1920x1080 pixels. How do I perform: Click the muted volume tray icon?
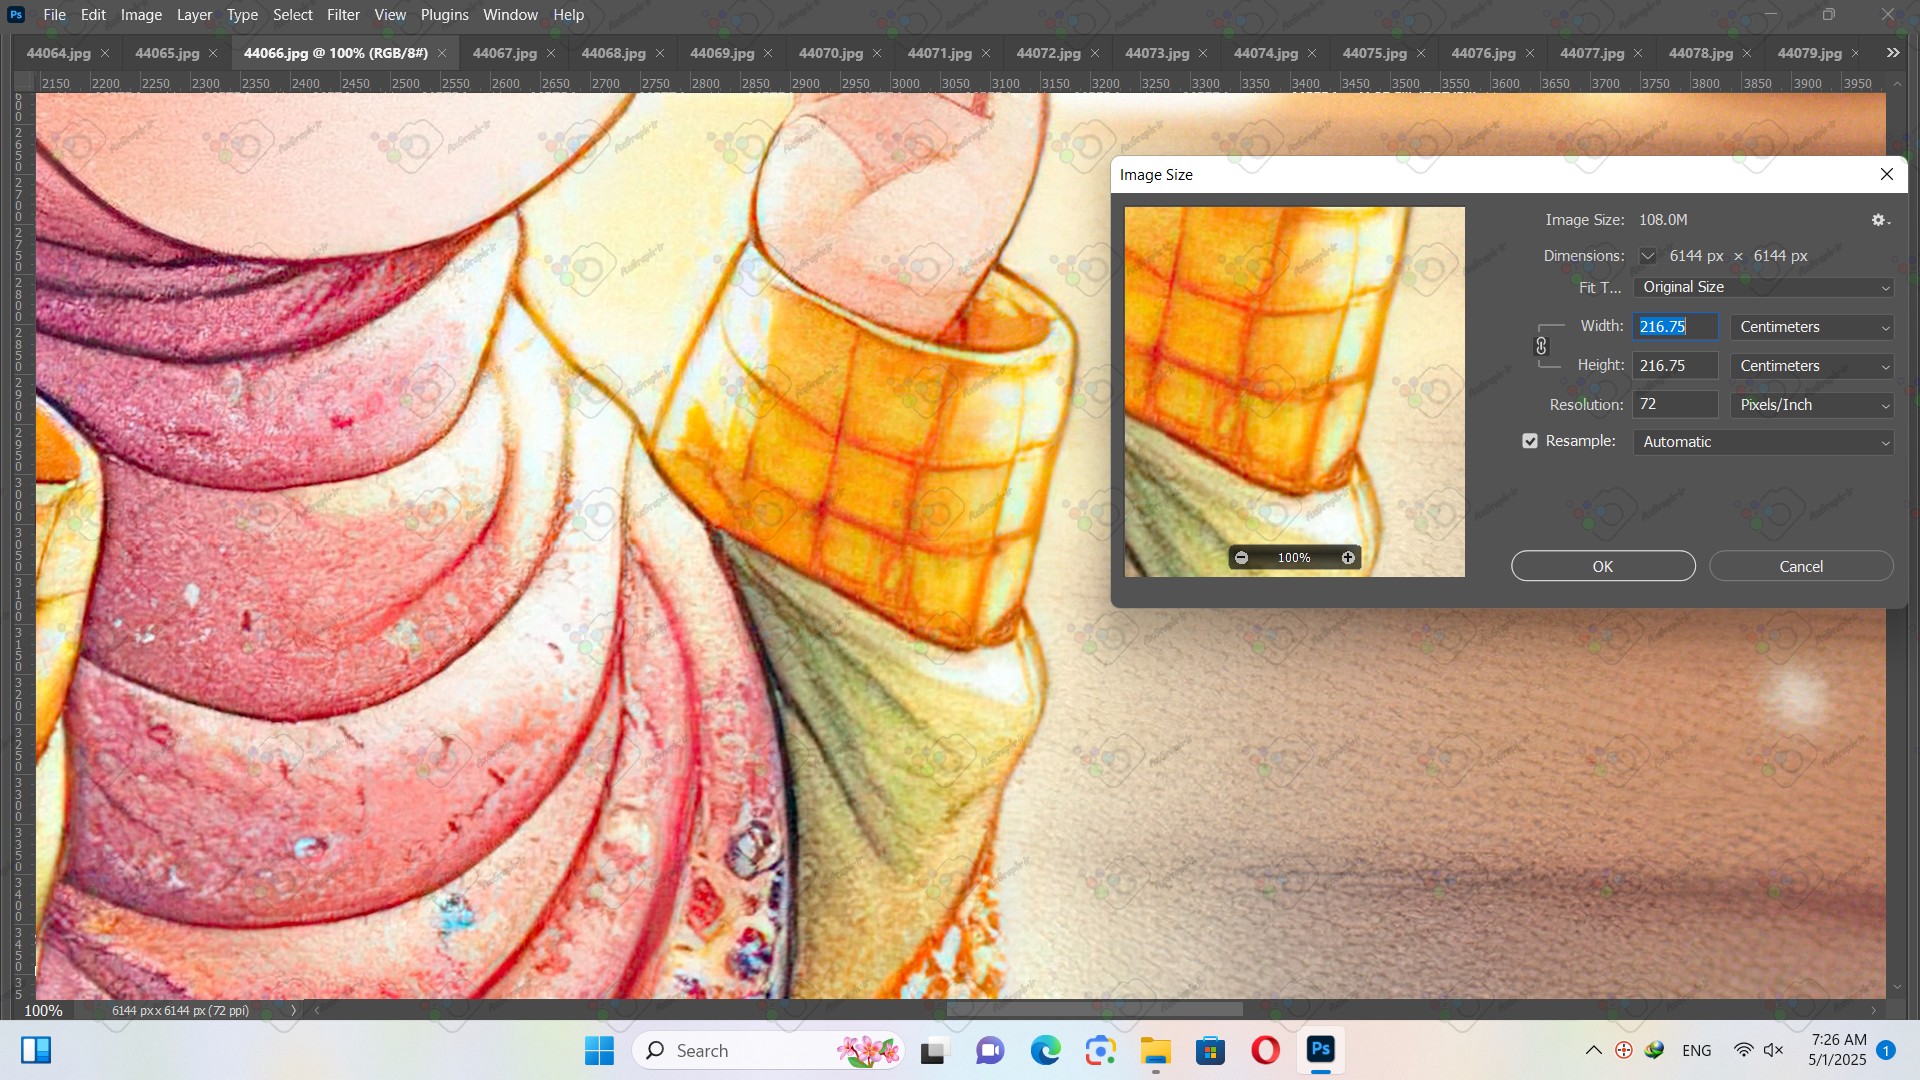tap(1774, 1050)
